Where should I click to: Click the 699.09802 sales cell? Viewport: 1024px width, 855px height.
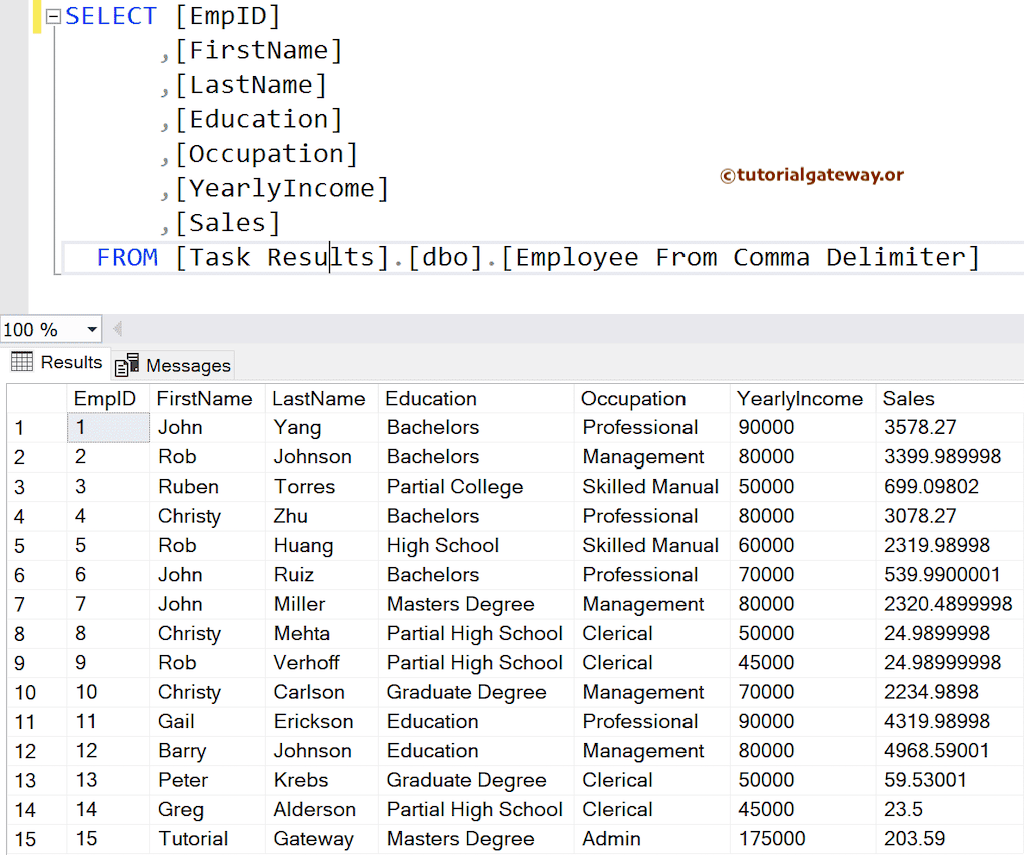tap(950, 487)
